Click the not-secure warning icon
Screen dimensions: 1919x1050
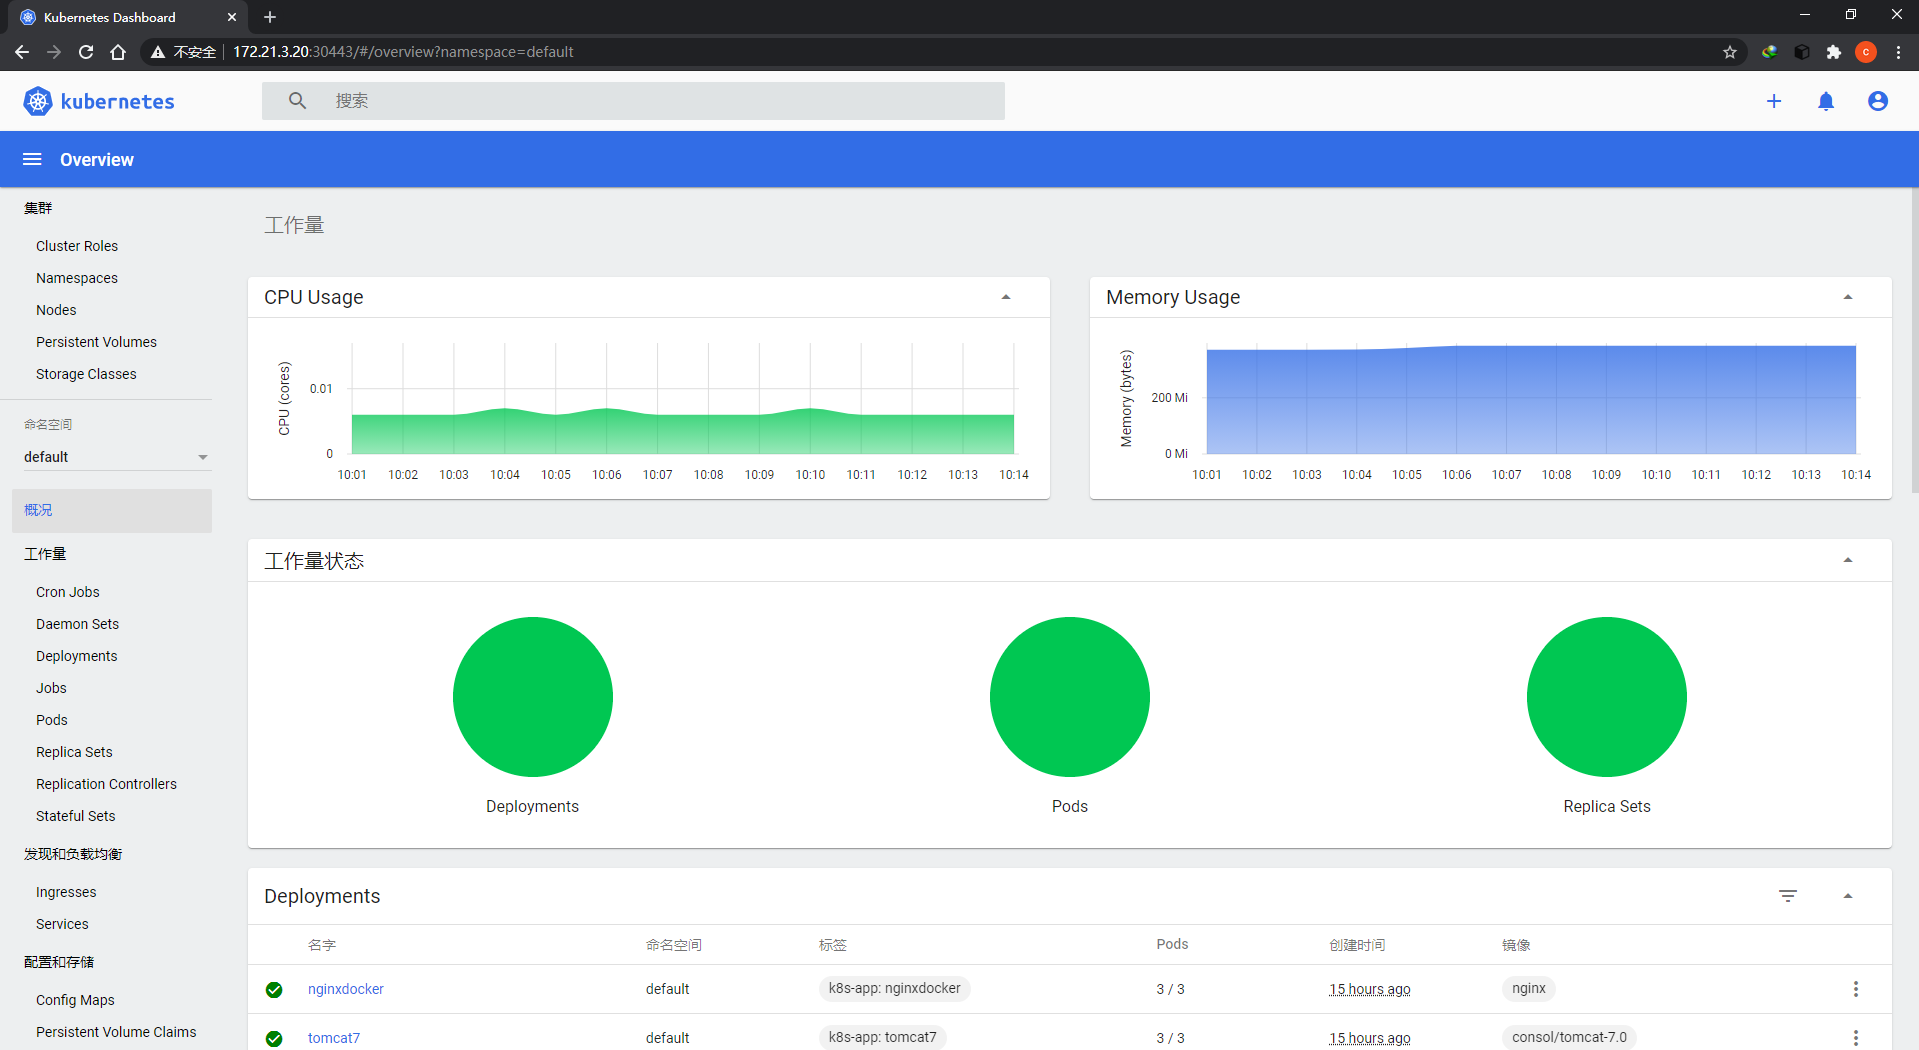[x=158, y=52]
